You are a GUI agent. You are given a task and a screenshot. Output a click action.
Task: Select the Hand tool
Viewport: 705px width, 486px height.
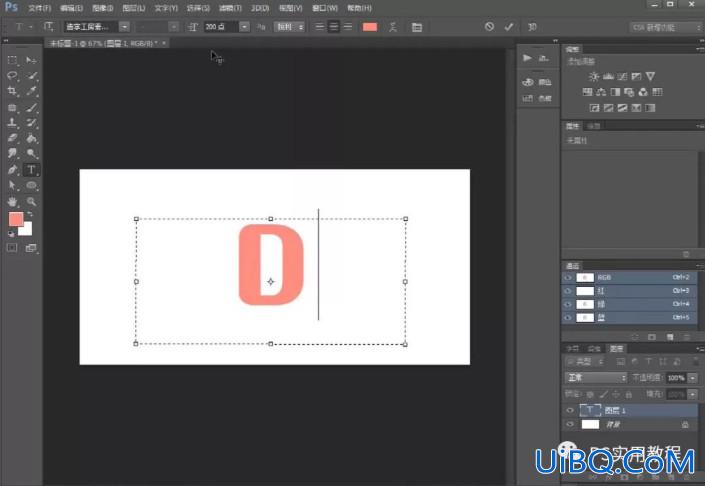coord(12,201)
